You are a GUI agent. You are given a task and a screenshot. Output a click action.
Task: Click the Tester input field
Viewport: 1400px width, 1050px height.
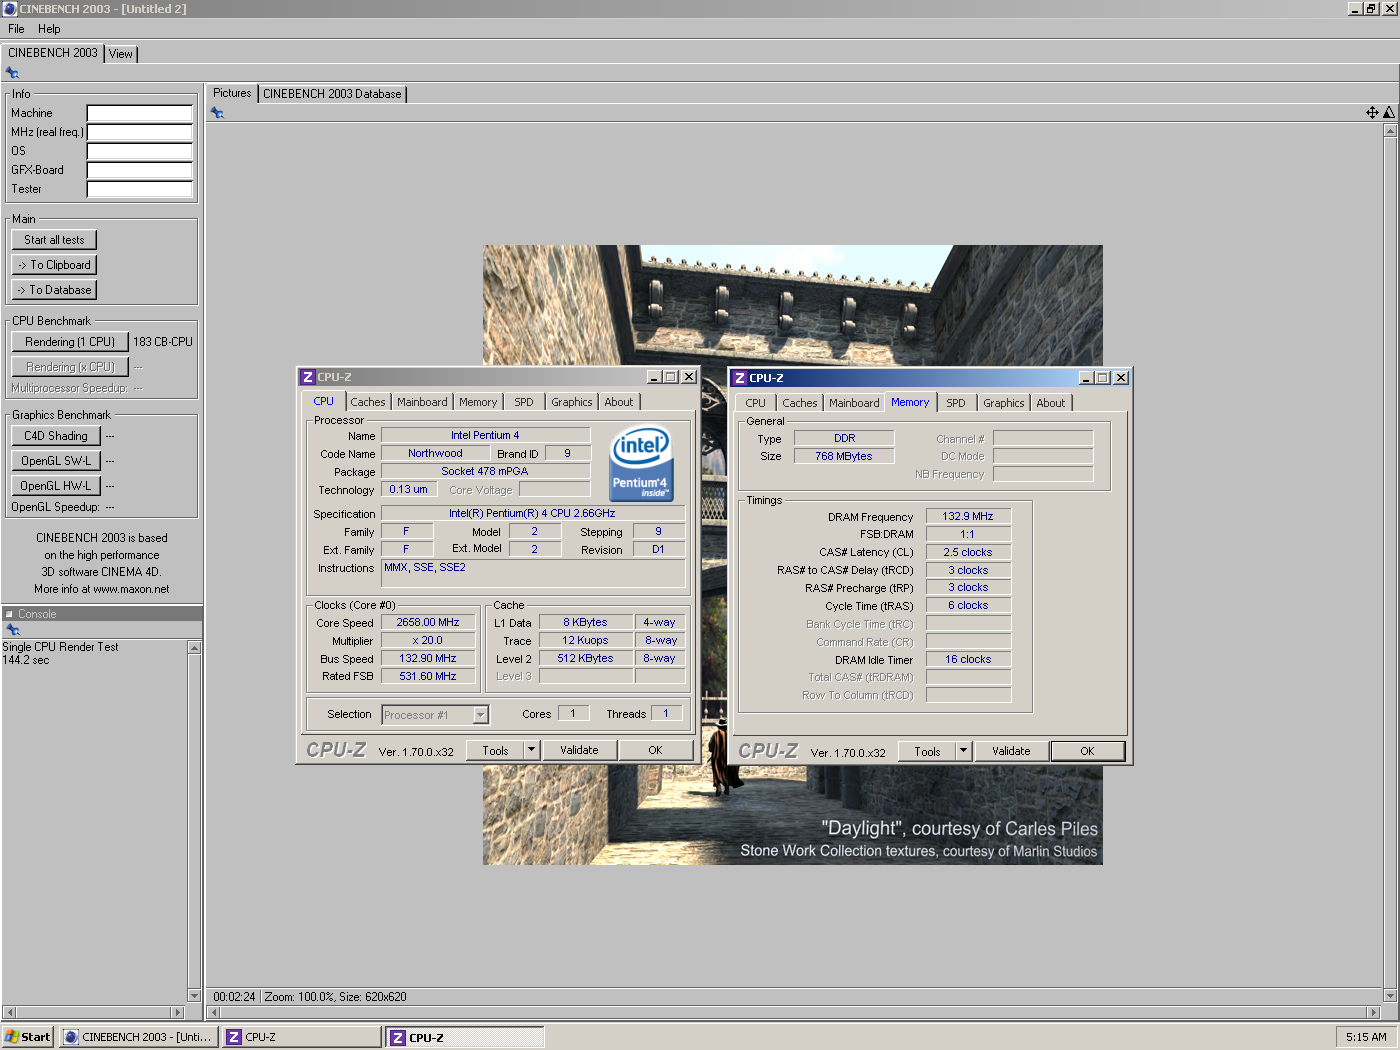[139, 189]
